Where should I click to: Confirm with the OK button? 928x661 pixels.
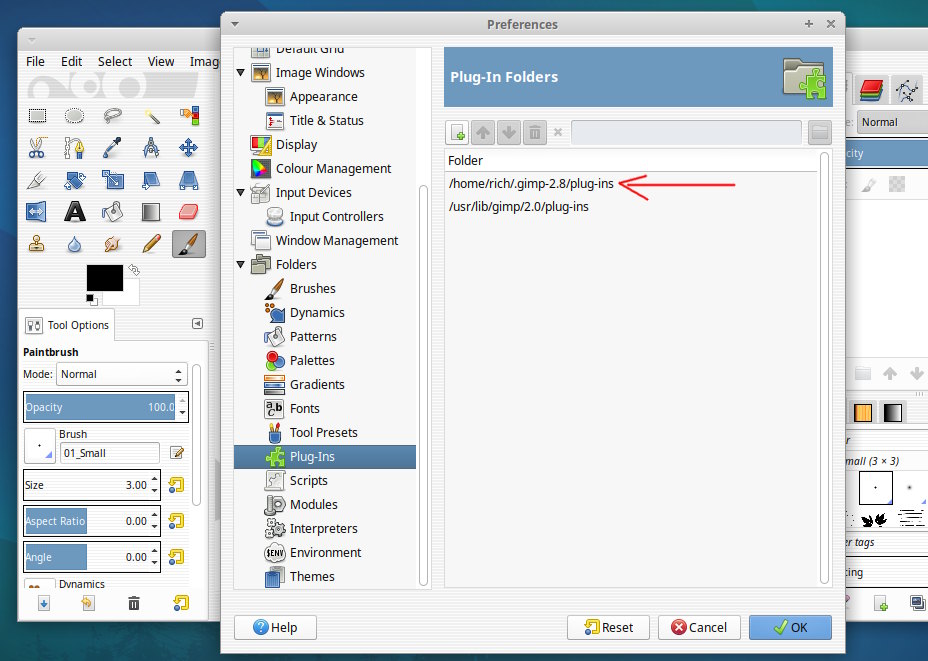tap(790, 627)
